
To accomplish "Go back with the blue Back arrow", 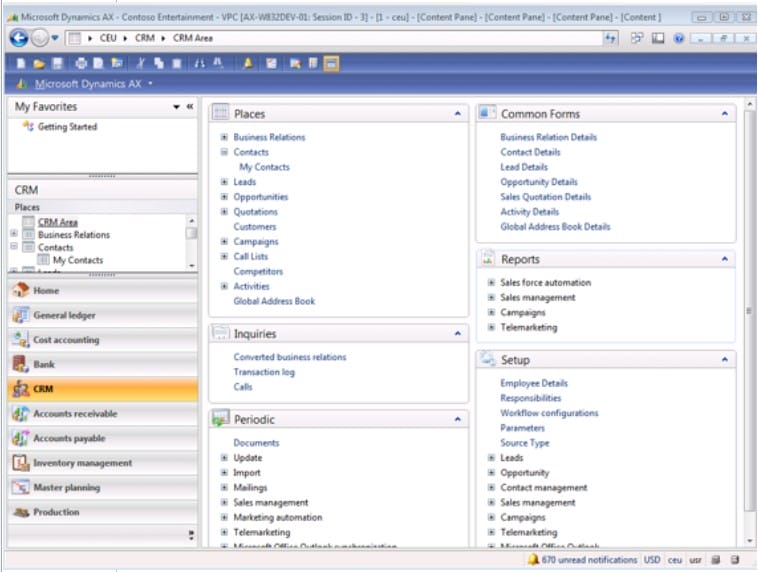I will pyautogui.click(x=19, y=38).
